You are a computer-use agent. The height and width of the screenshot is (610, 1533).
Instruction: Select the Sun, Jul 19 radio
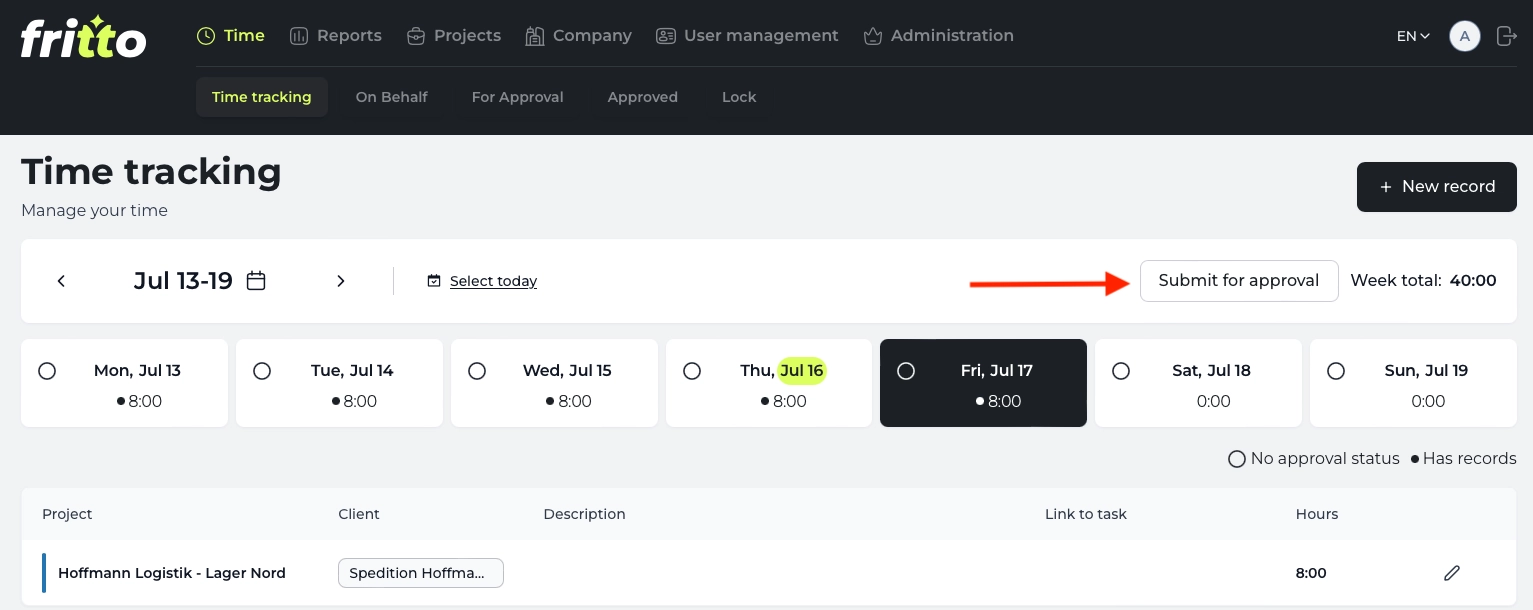point(1336,371)
